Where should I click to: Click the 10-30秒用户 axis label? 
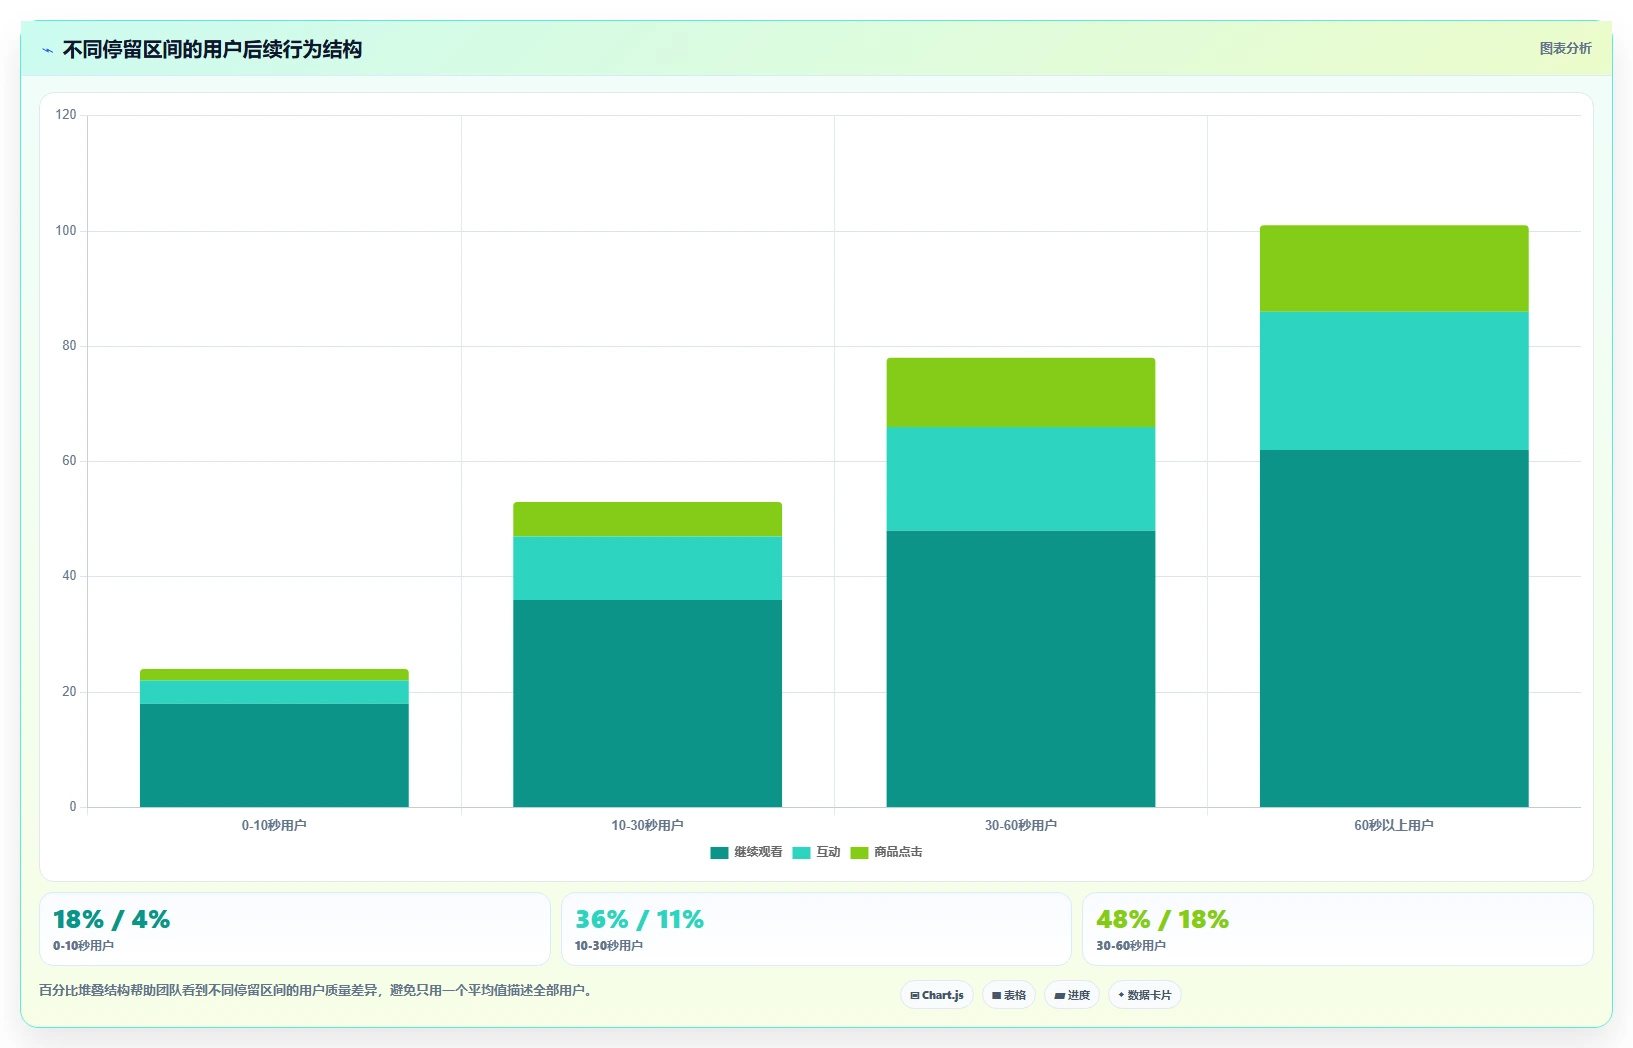pos(647,825)
